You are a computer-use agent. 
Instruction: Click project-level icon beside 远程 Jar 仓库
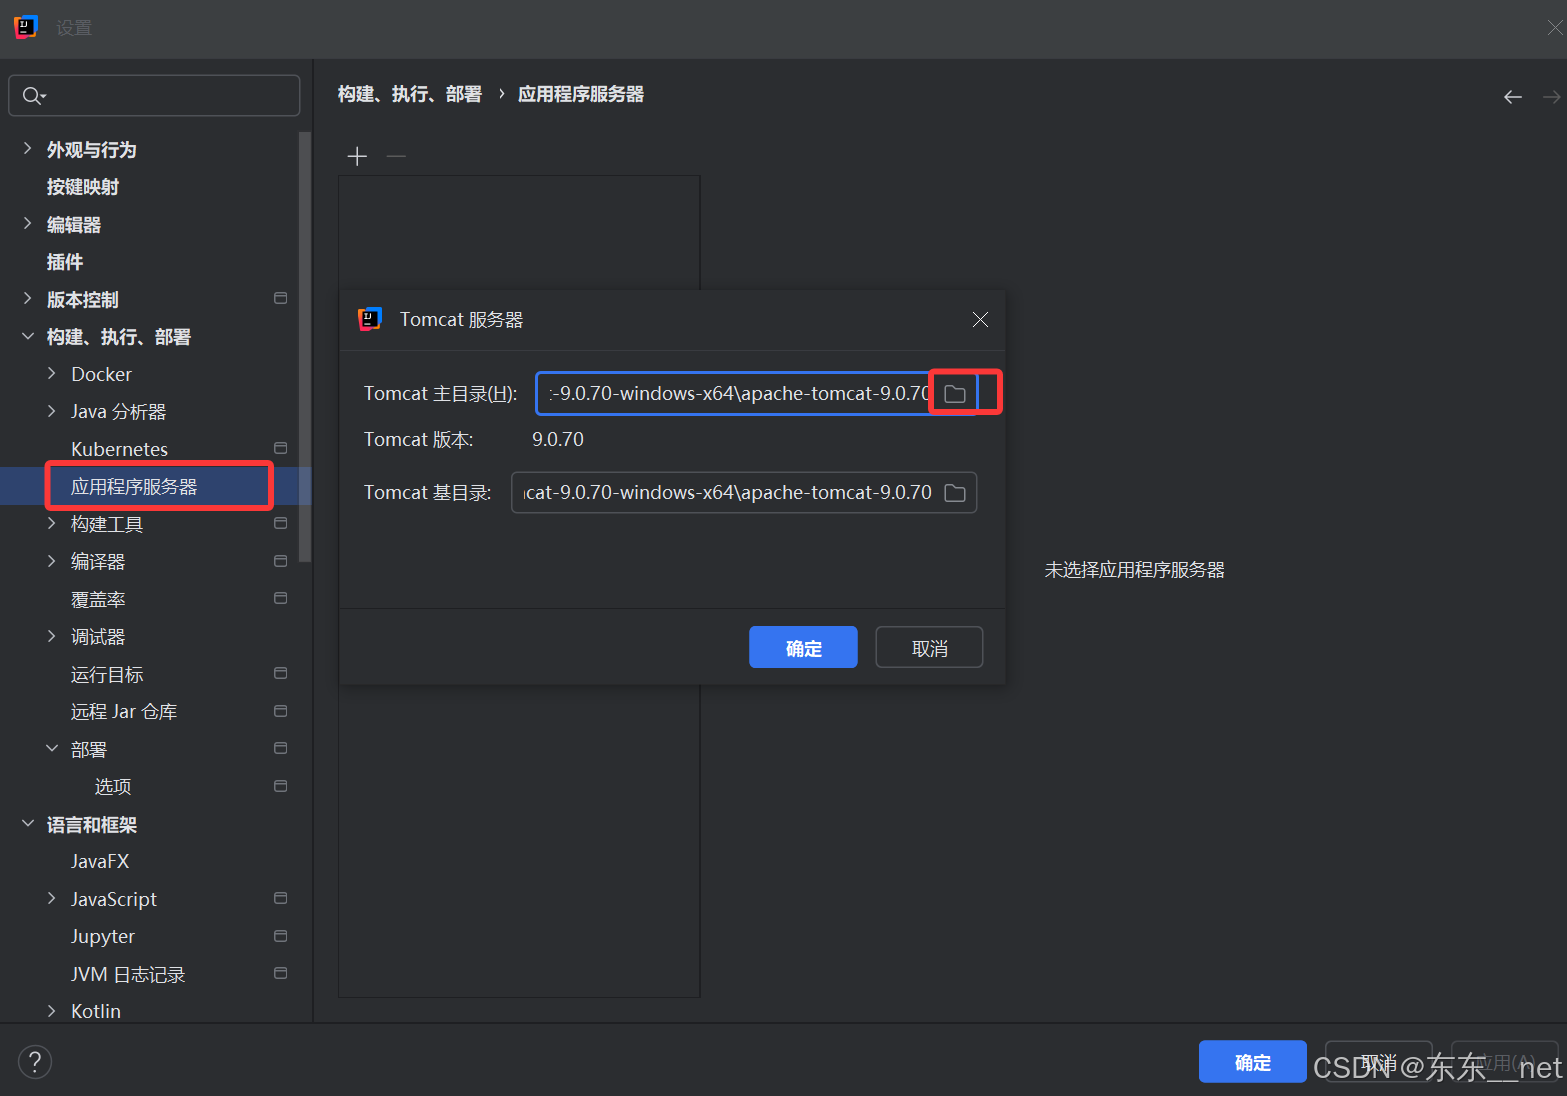tap(281, 711)
